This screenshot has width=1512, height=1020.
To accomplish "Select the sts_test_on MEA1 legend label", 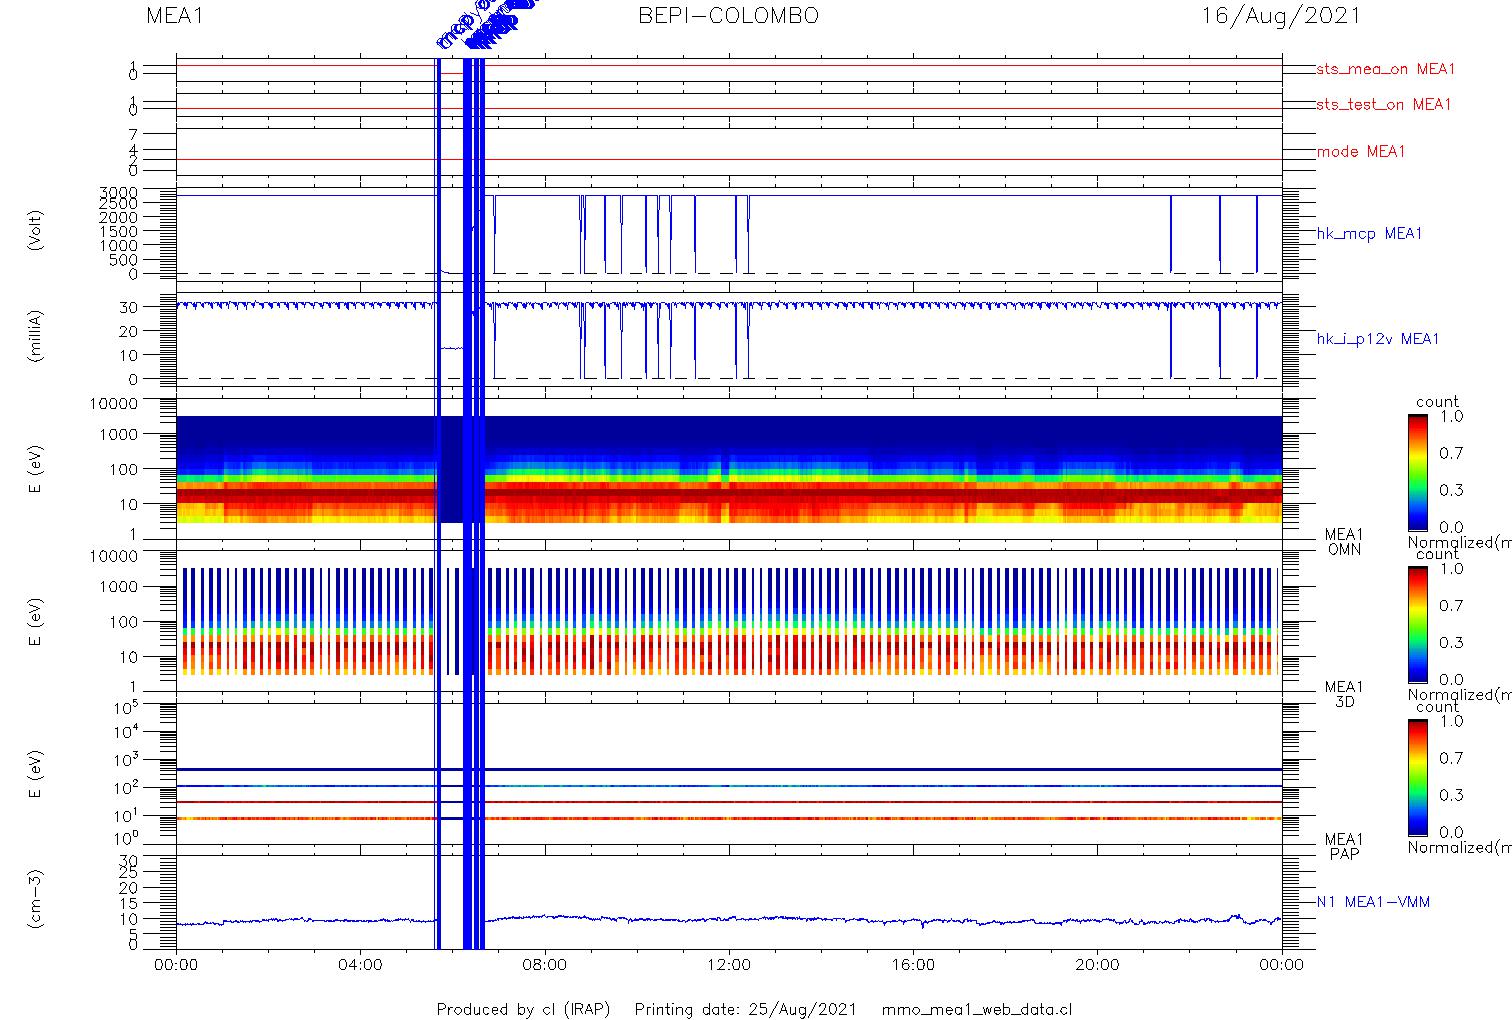I will (1384, 104).
